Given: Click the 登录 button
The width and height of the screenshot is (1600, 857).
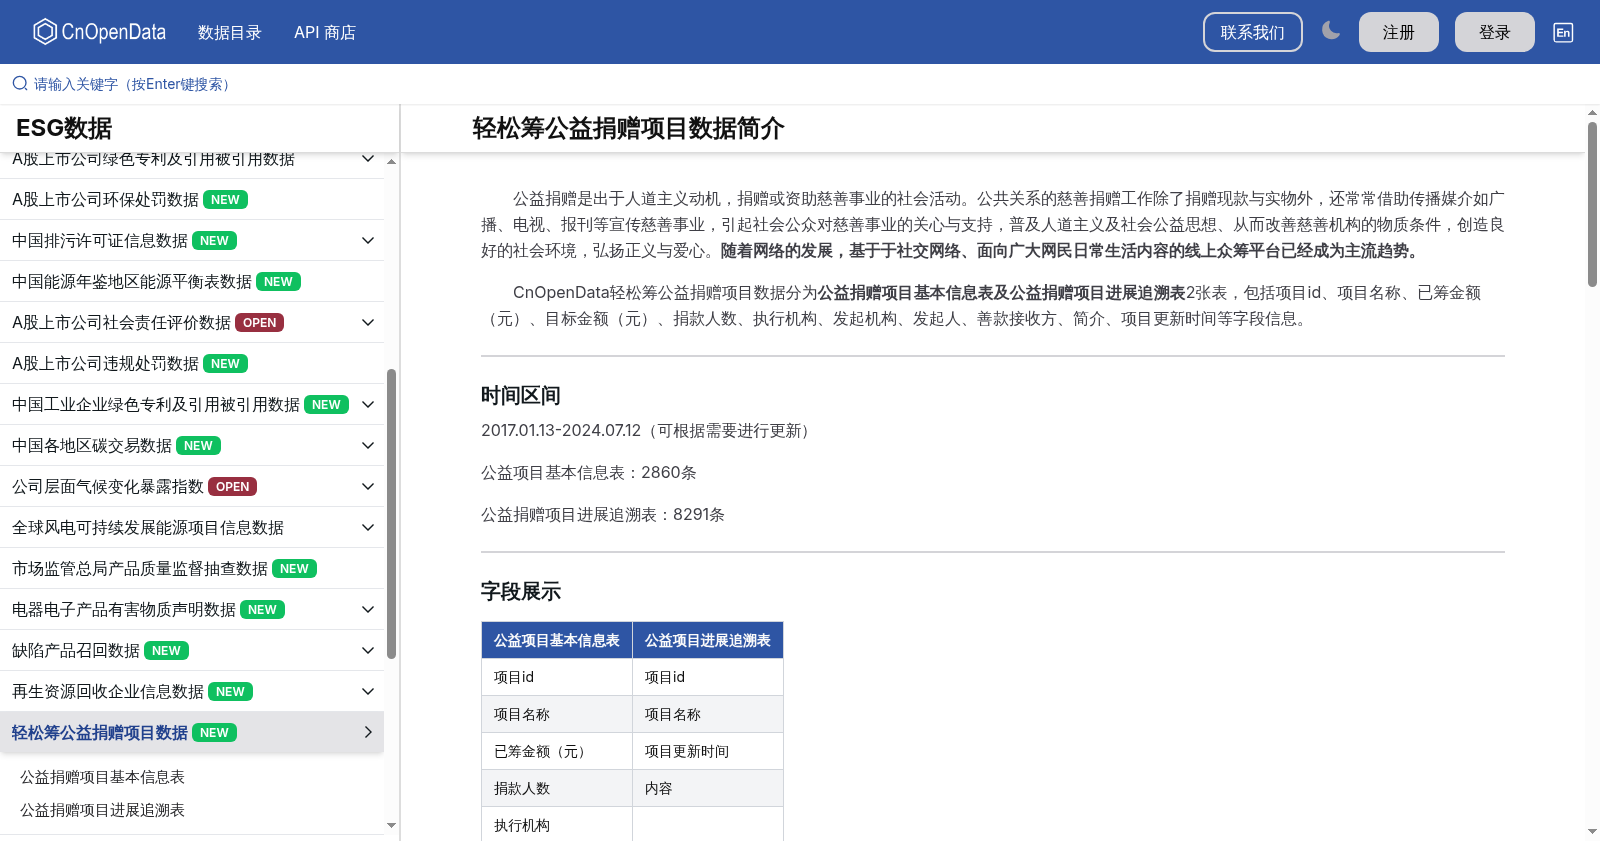Looking at the screenshot, I should point(1494,32).
